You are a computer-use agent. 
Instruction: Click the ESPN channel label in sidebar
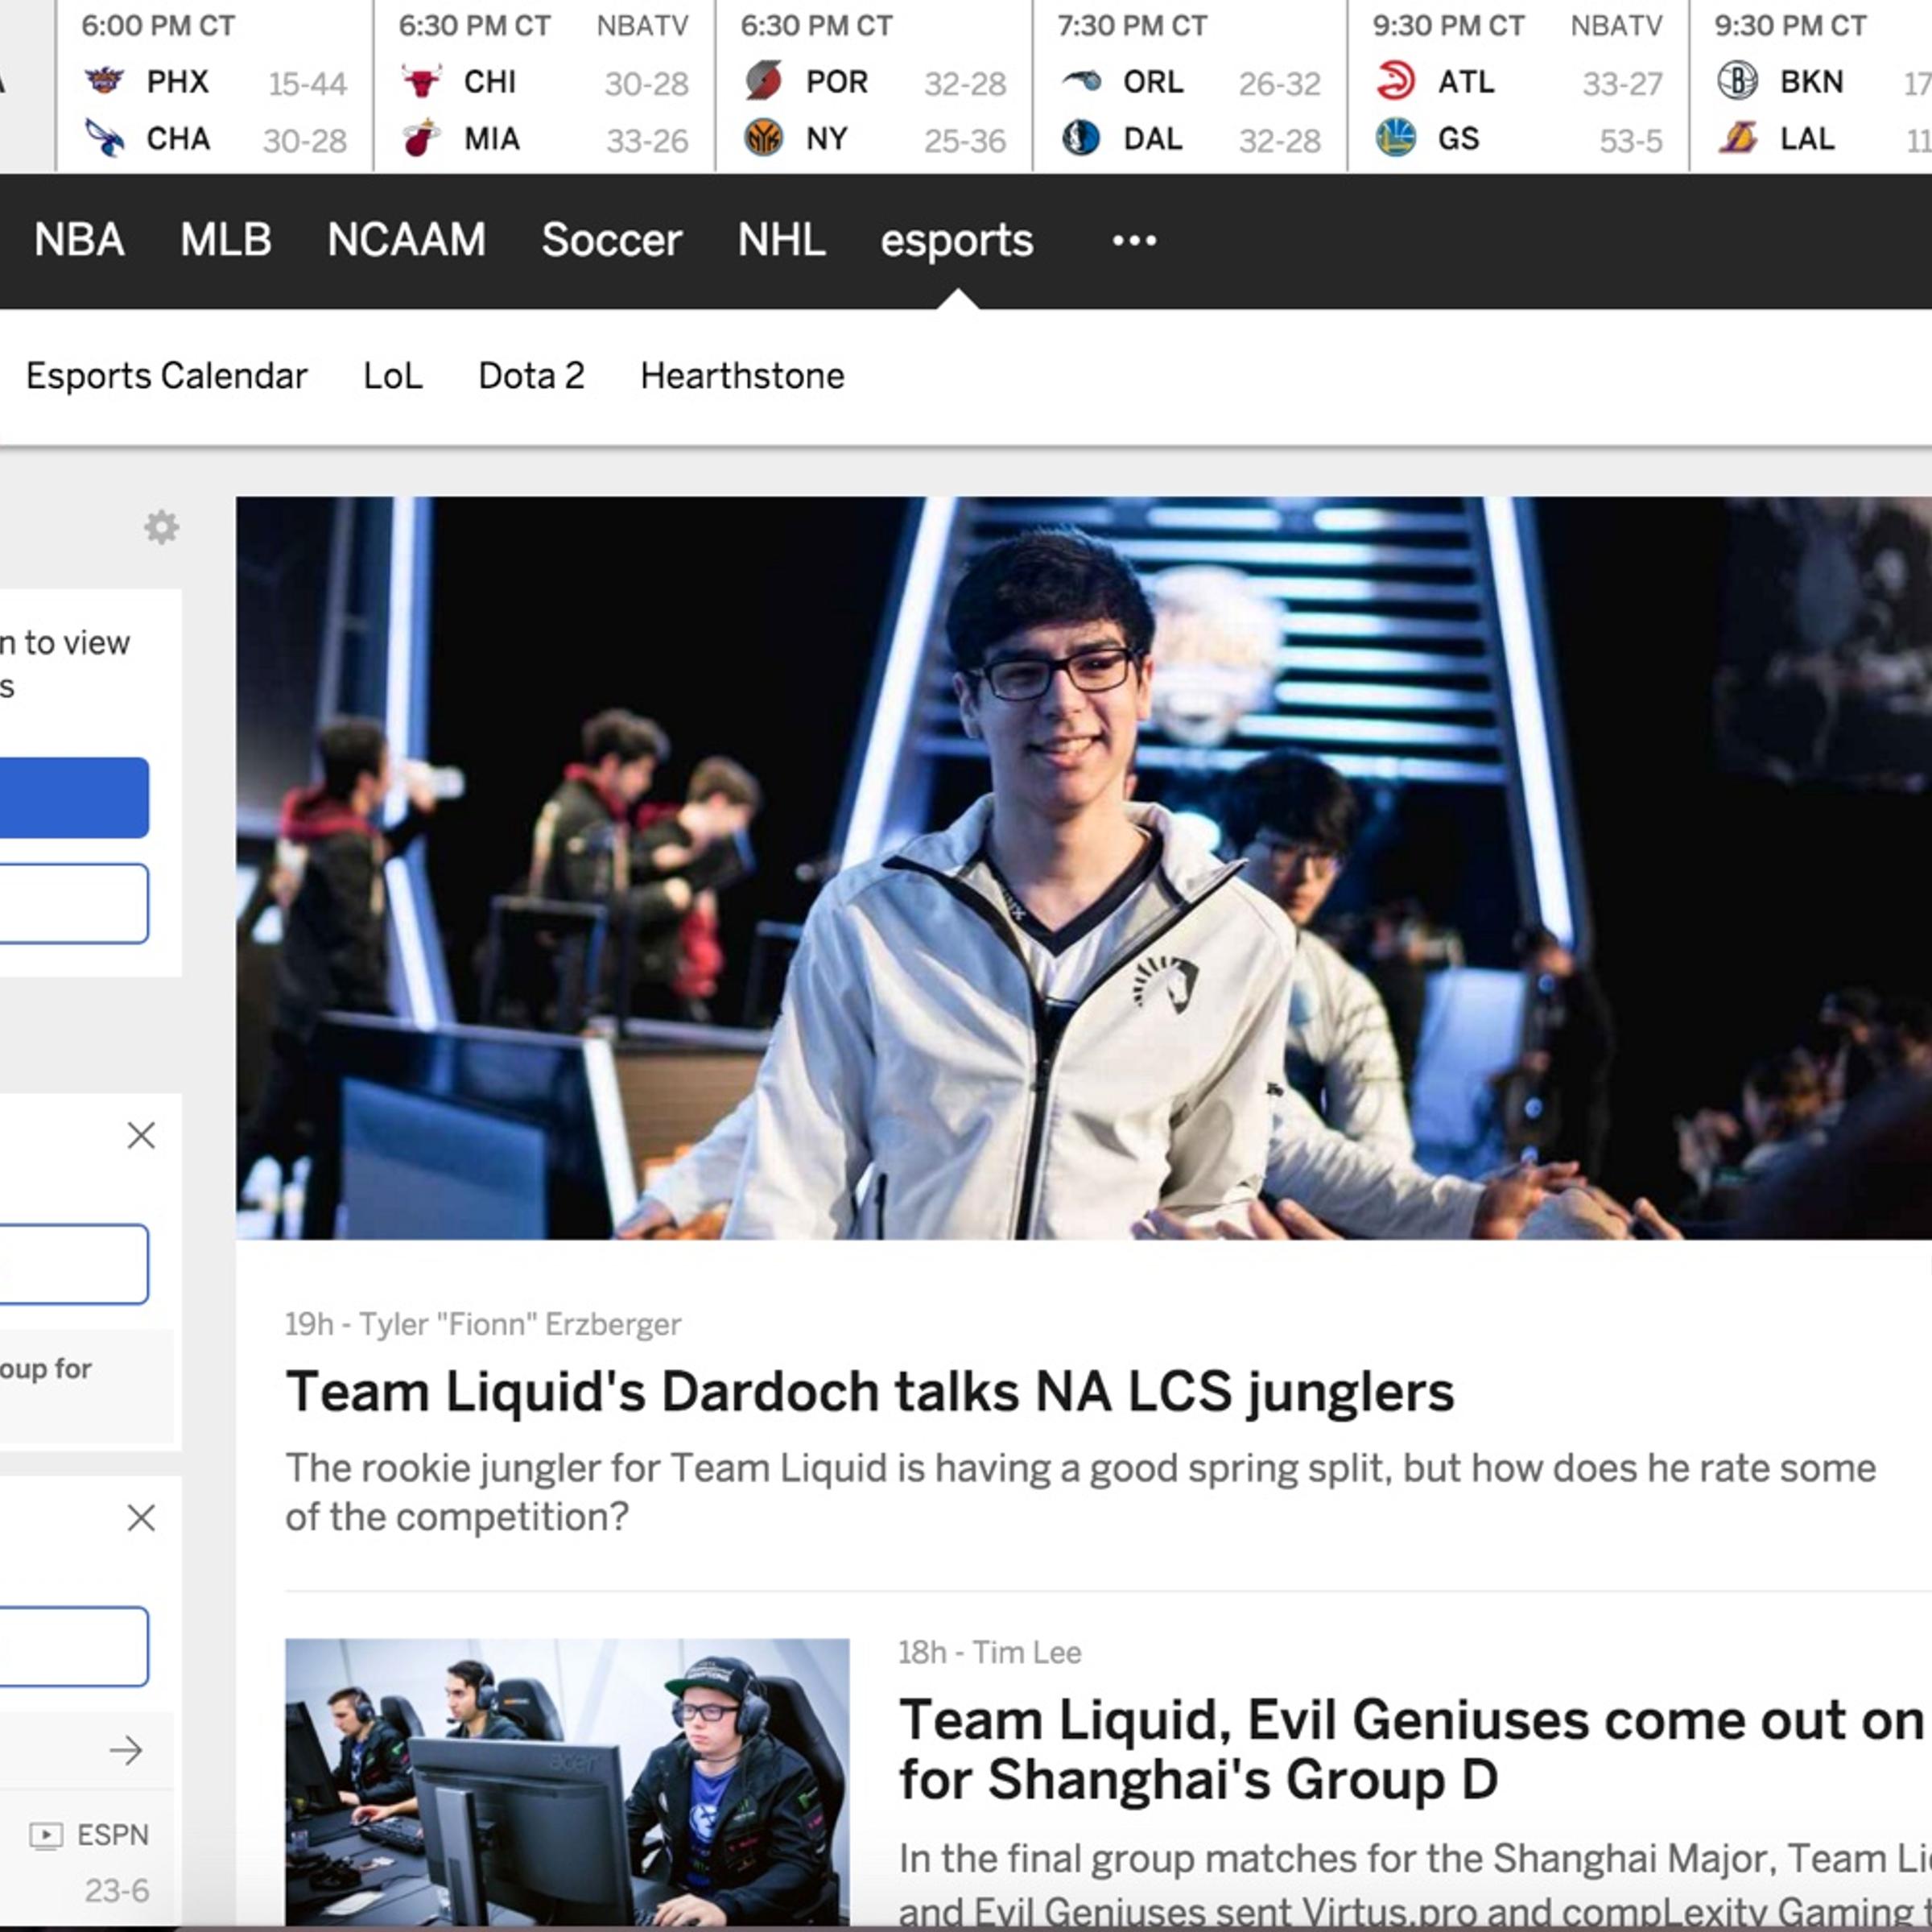click(113, 1835)
